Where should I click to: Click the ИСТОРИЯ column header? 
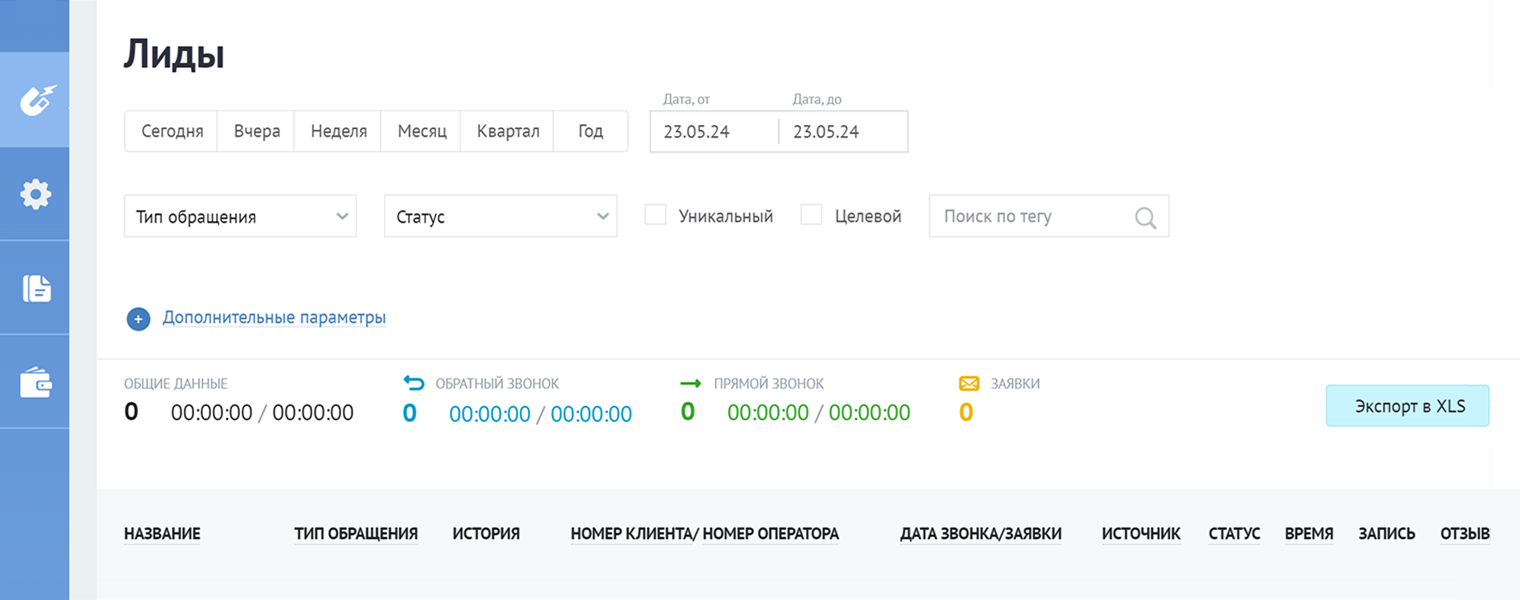click(486, 534)
